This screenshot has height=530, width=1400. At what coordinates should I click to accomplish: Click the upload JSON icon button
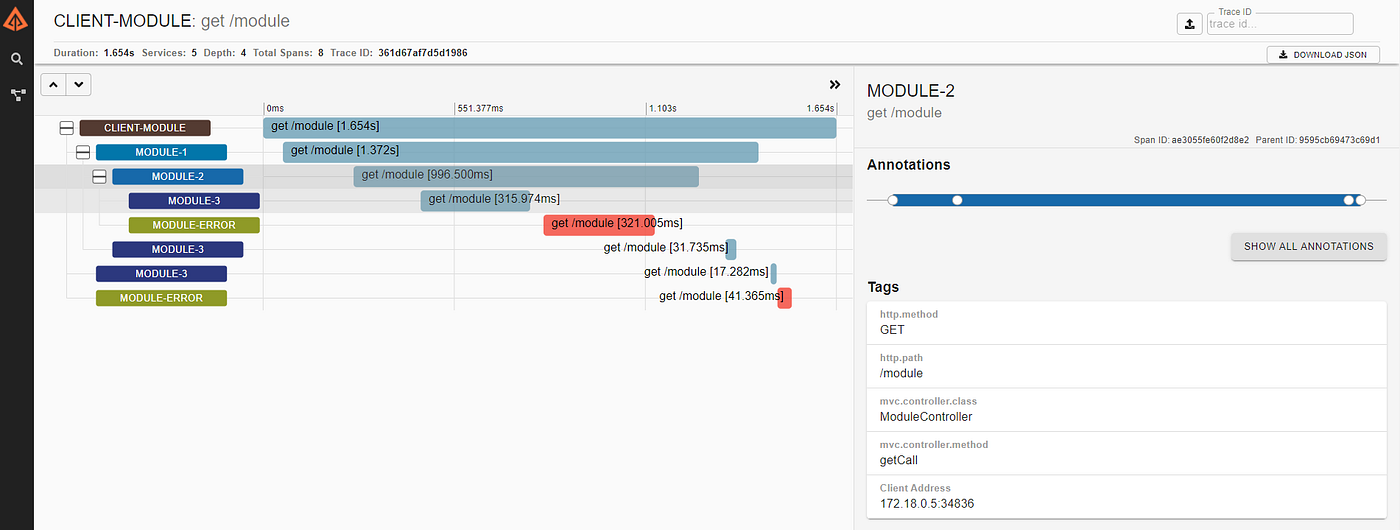tap(1189, 24)
